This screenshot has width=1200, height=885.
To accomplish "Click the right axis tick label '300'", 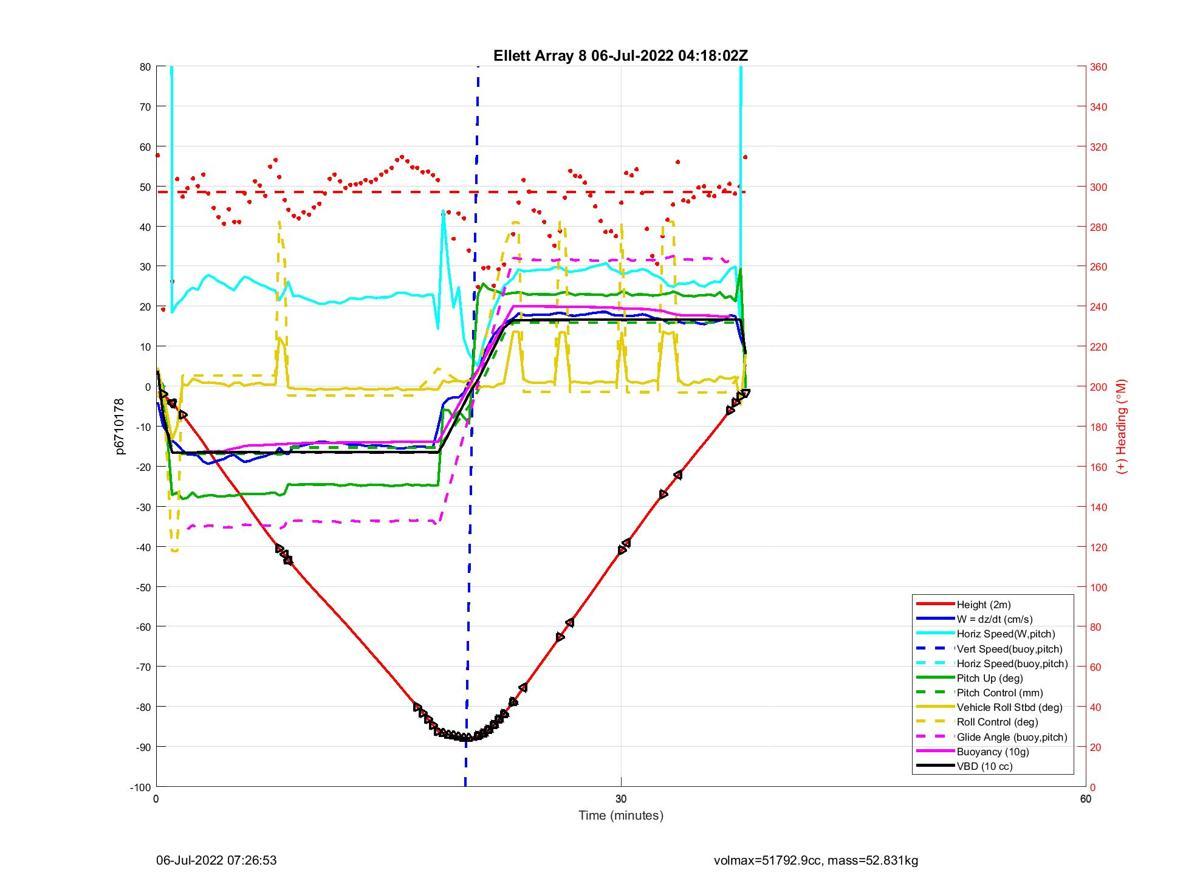I will click(1098, 187).
